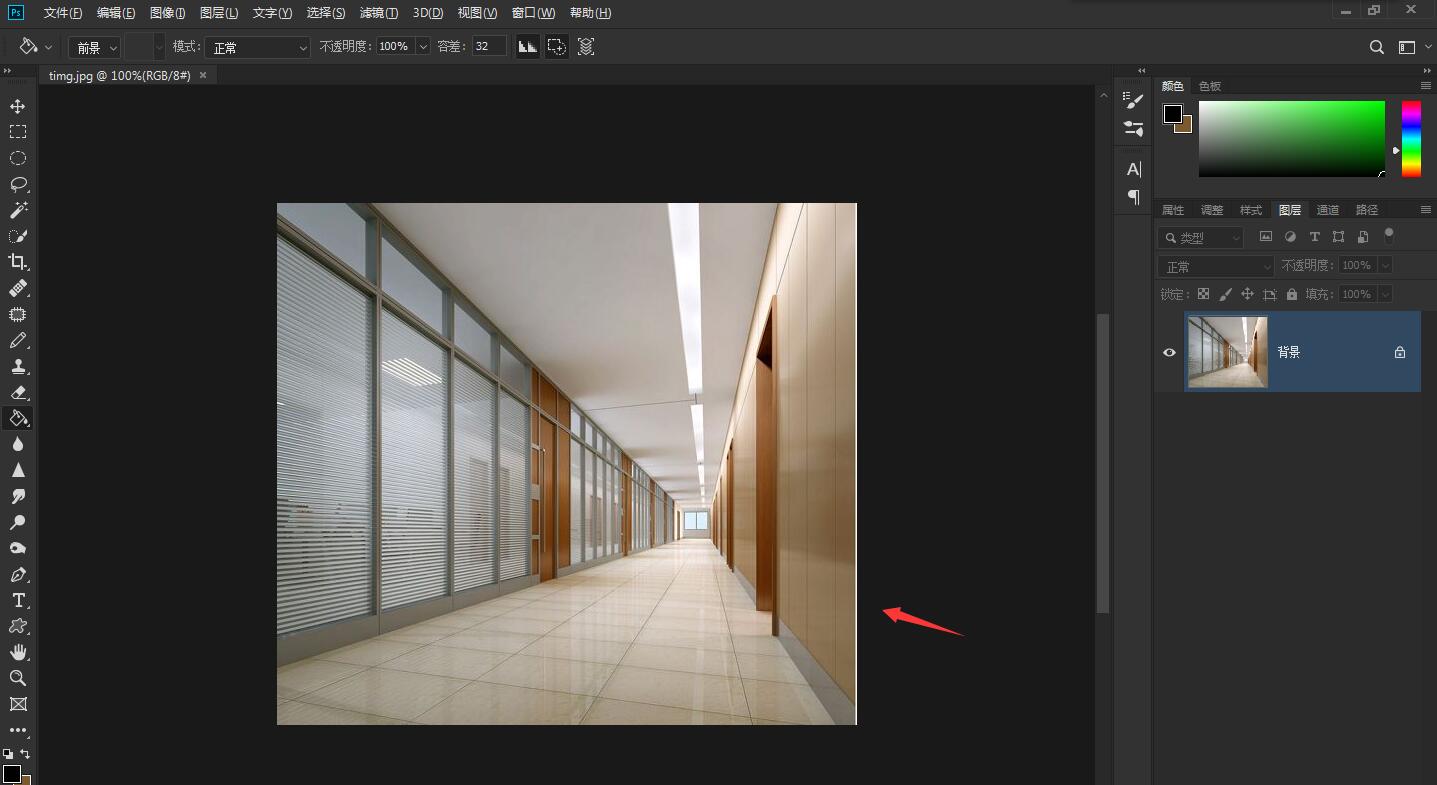
Task: Select the Lasso tool
Action: click(18, 184)
